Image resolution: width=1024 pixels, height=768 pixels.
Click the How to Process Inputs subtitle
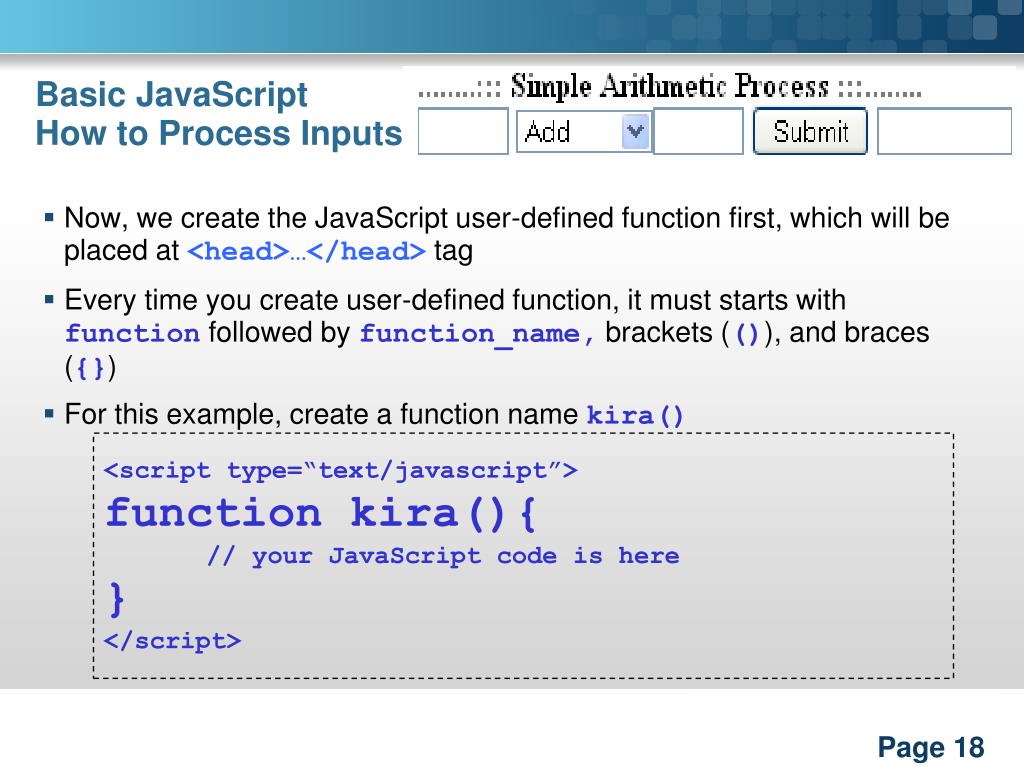click(218, 133)
